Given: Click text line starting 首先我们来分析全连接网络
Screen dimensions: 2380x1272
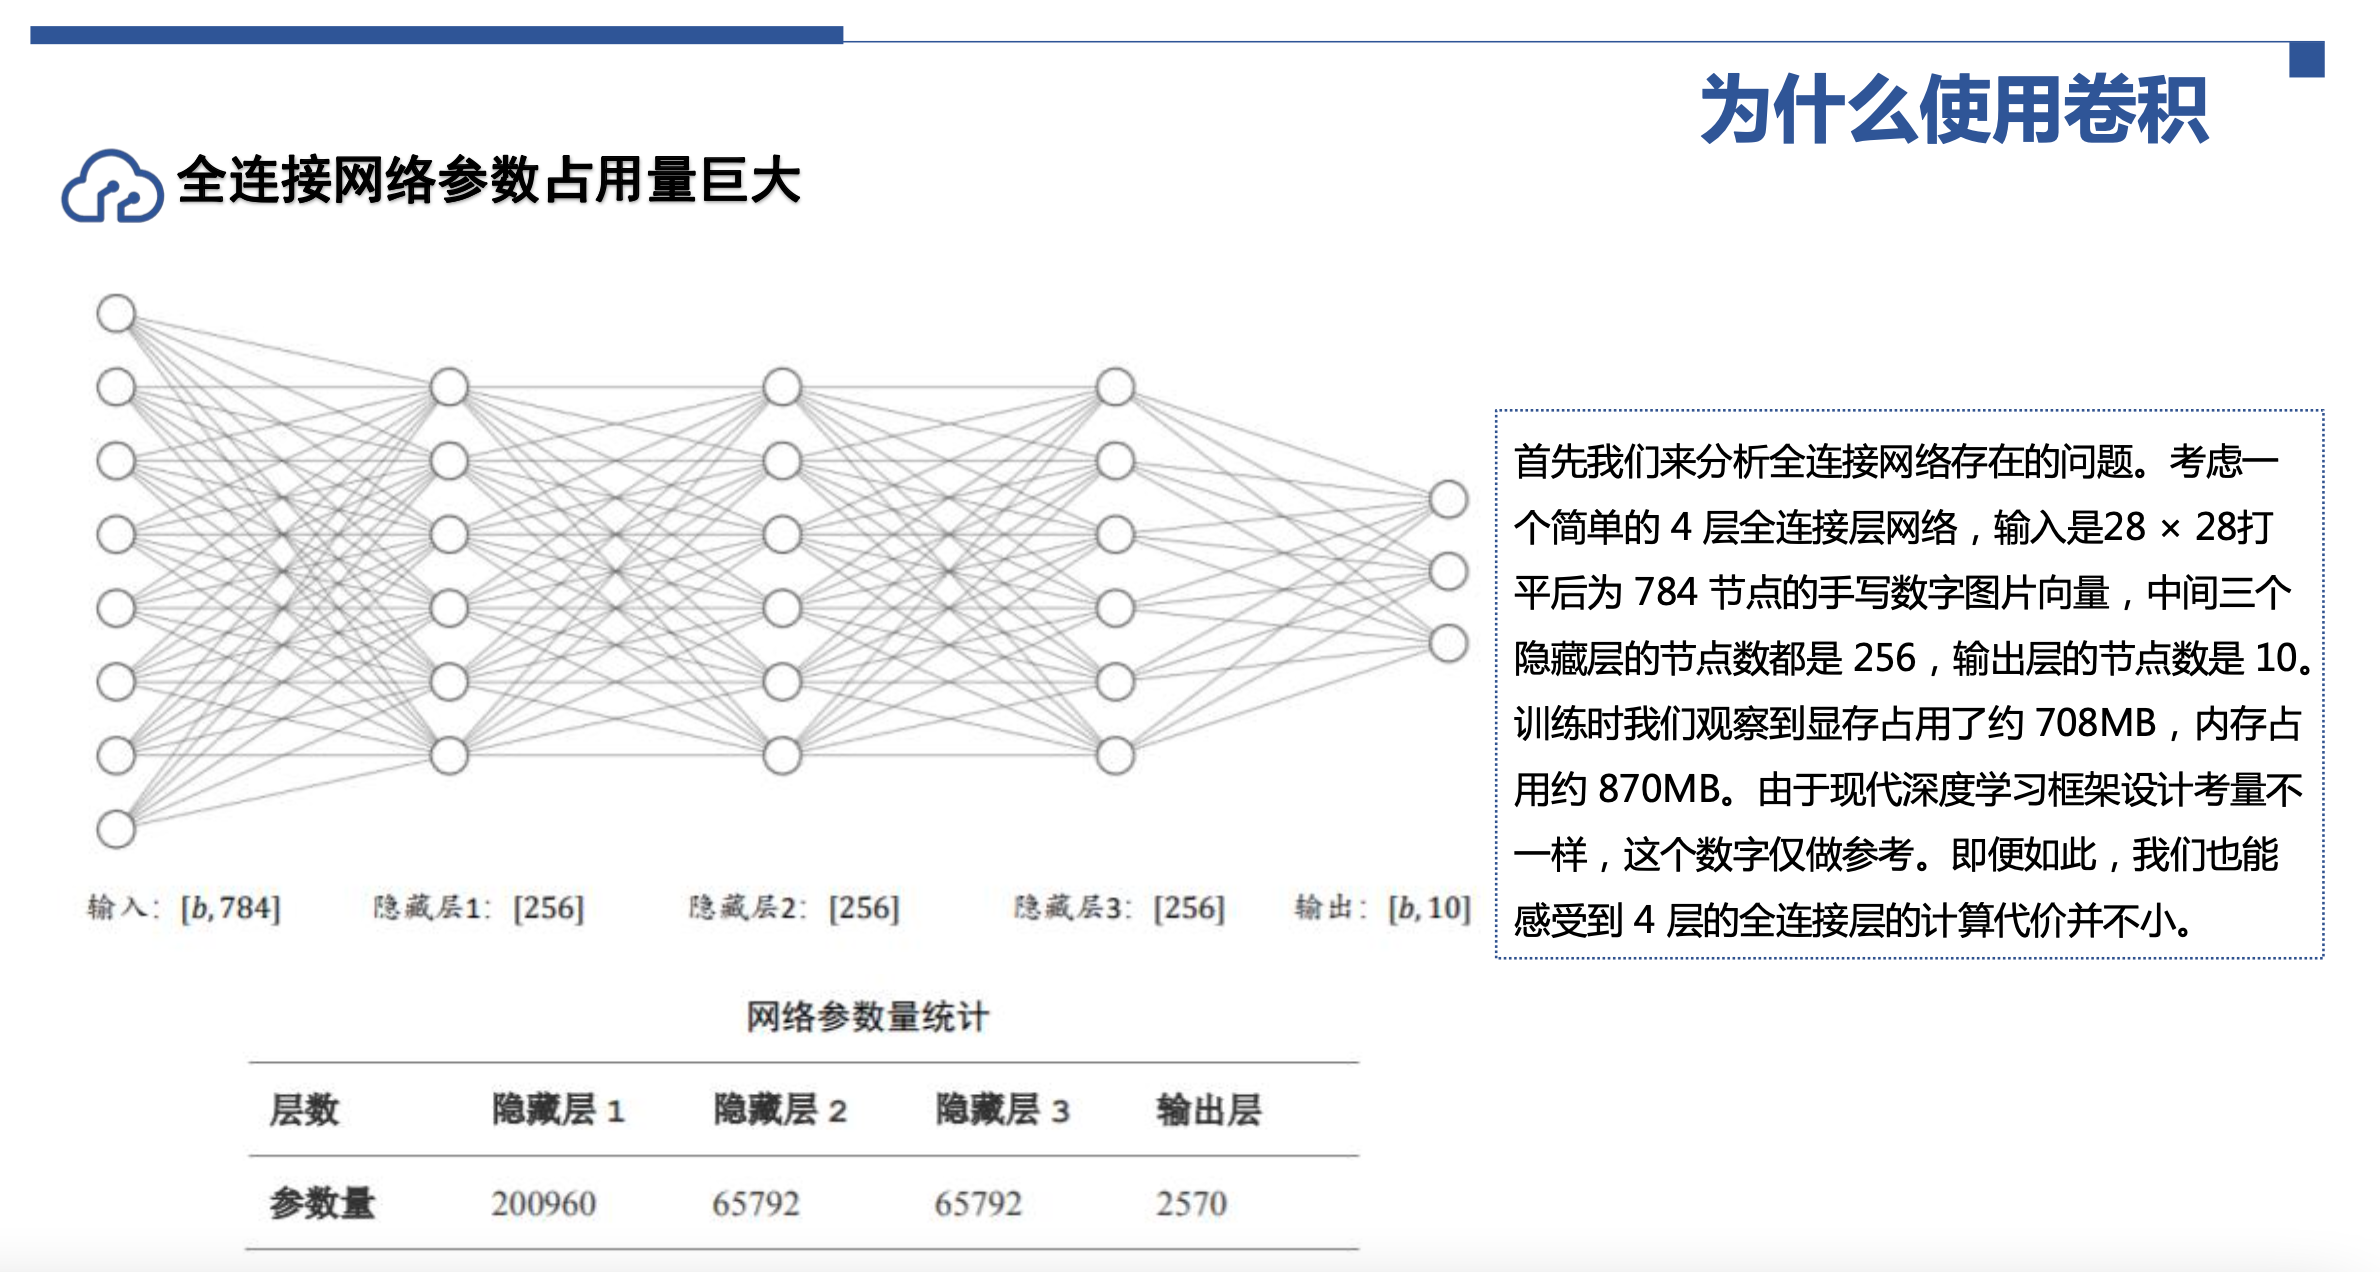Looking at the screenshot, I should (x=1896, y=462).
